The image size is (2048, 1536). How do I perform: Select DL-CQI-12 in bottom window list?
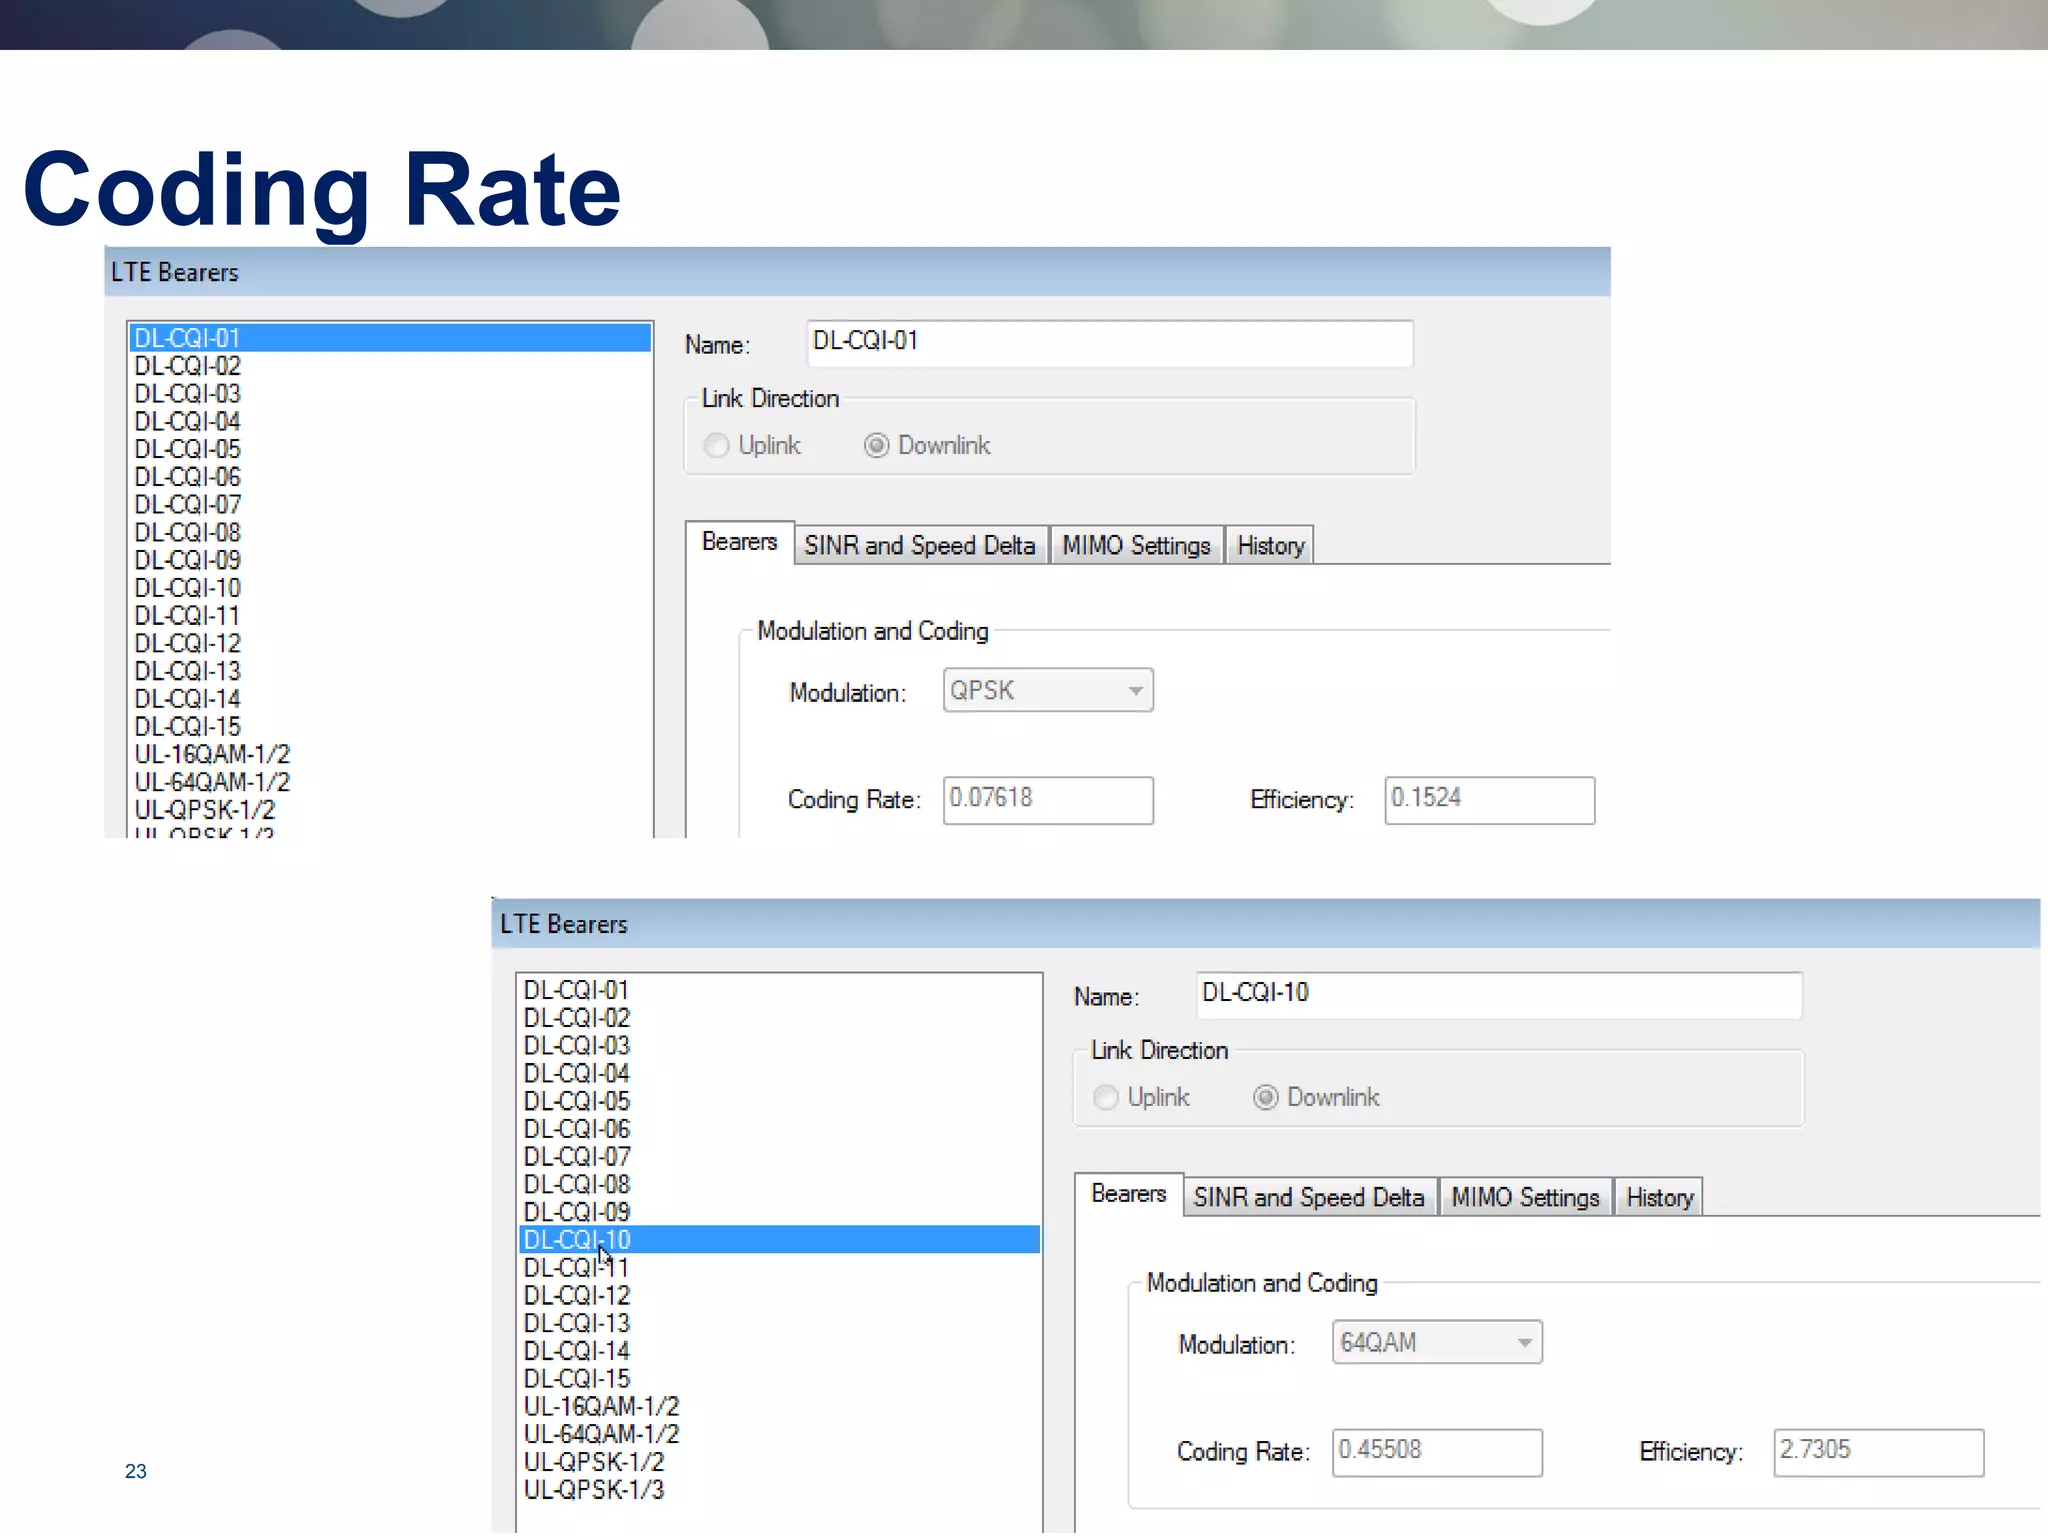[780, 1295]
